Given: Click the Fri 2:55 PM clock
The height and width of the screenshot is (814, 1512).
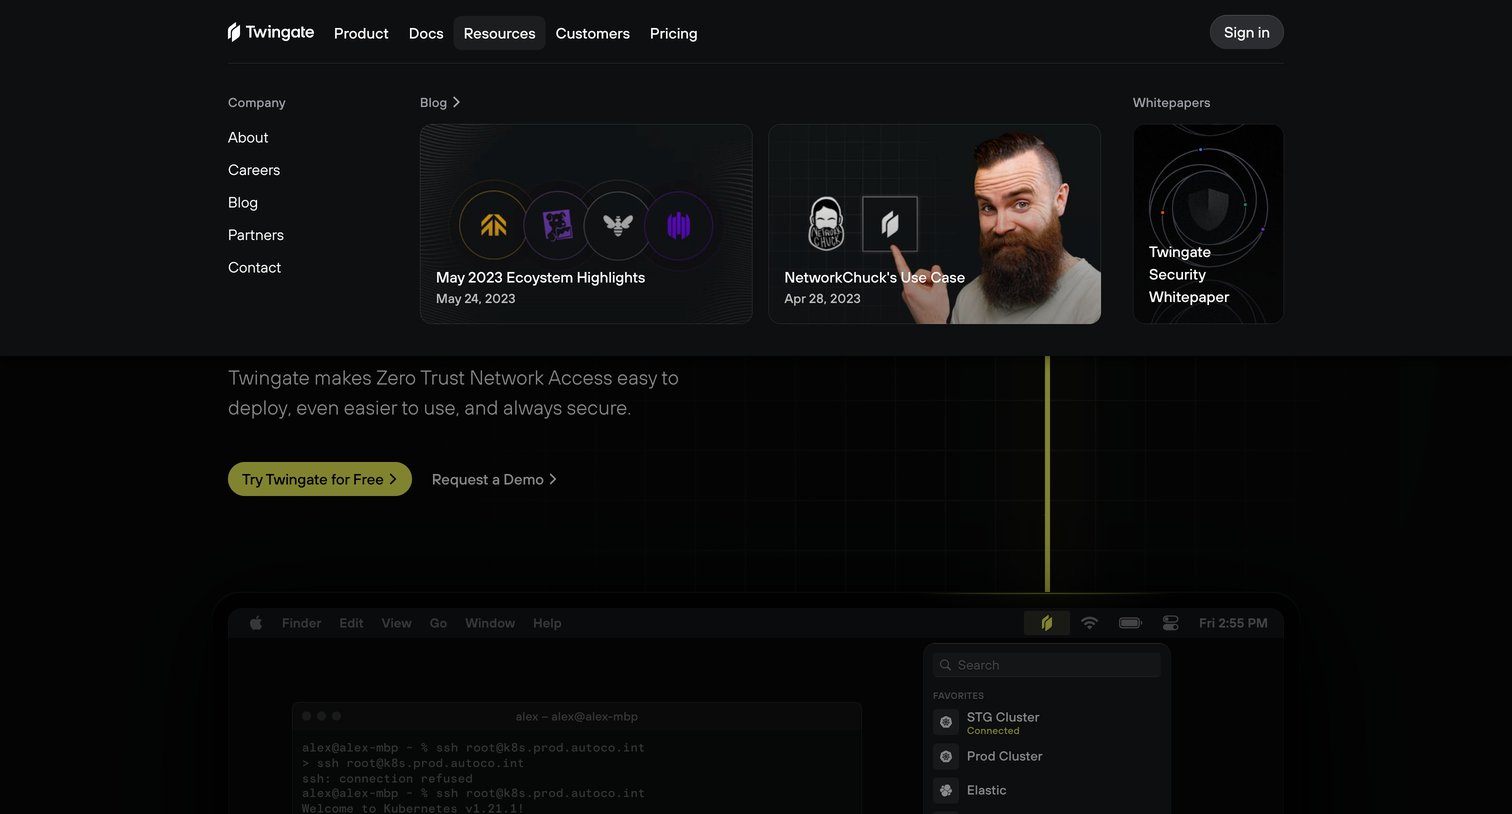Looking at the screenshot, I should 1233,623.
